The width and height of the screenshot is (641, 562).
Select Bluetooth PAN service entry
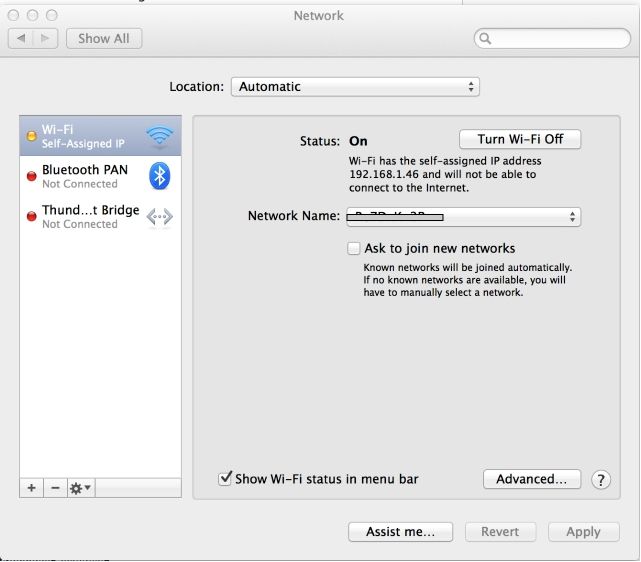[x=85, y=176]
